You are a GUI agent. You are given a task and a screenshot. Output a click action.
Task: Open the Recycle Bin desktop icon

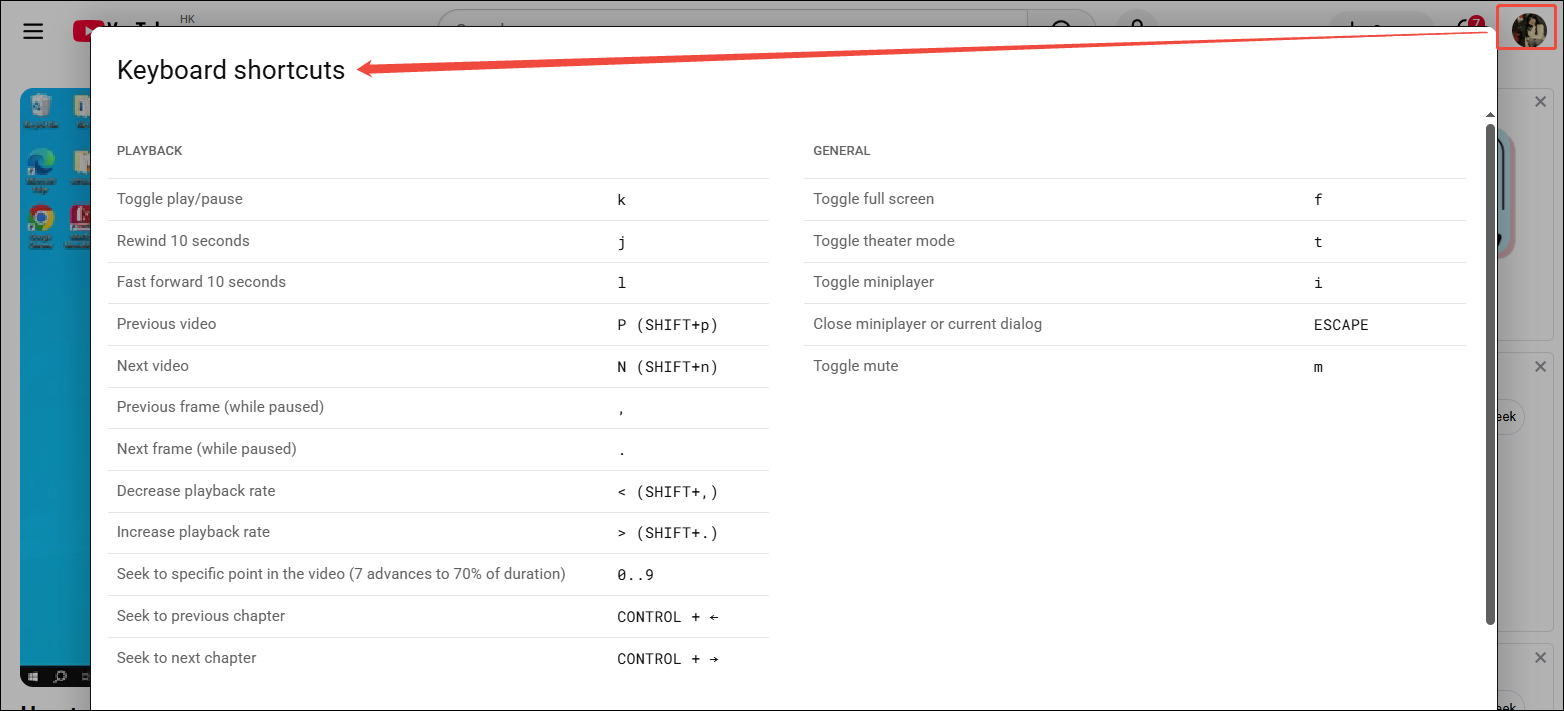click(x=41, y=104)
